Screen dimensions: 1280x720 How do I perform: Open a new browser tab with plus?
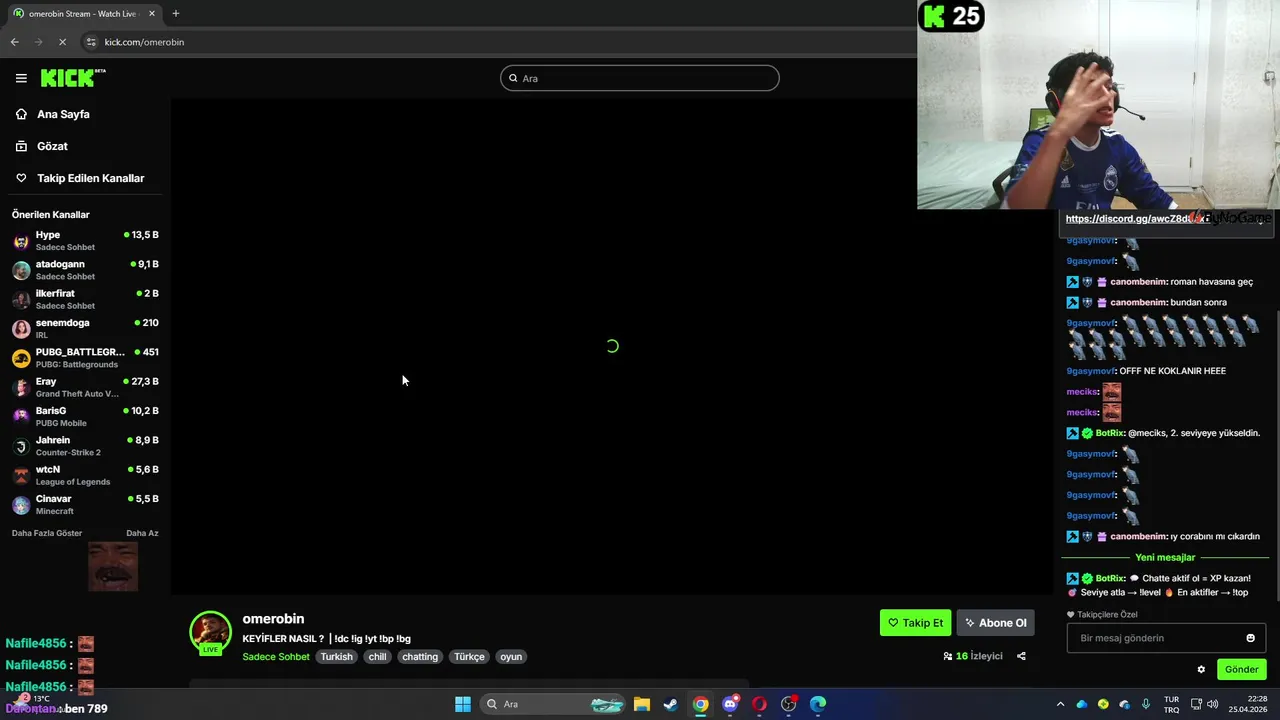[x=176, y=14]
